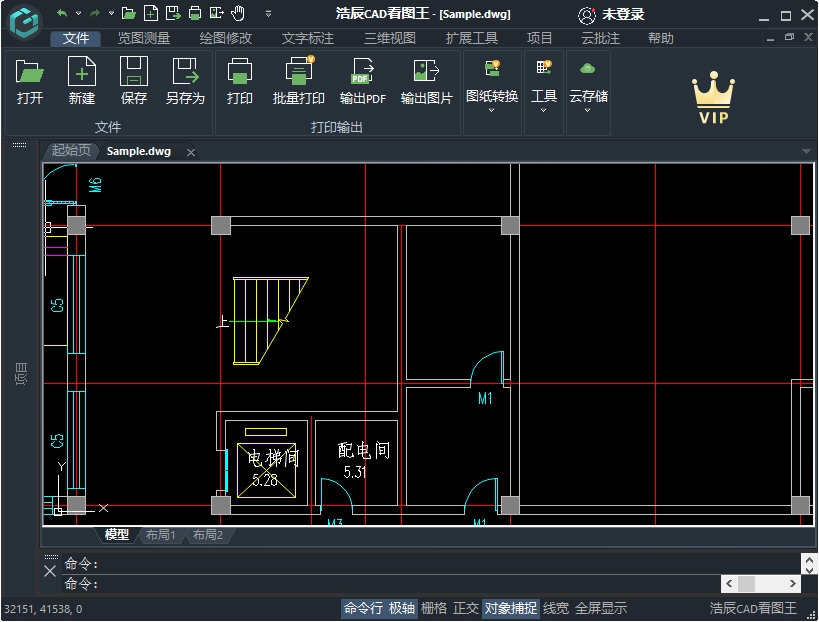The height and width of the screenshot is (622, 819).
Task: Click the horizontal scrollbar thumb in command line
Action: (746, 583)
